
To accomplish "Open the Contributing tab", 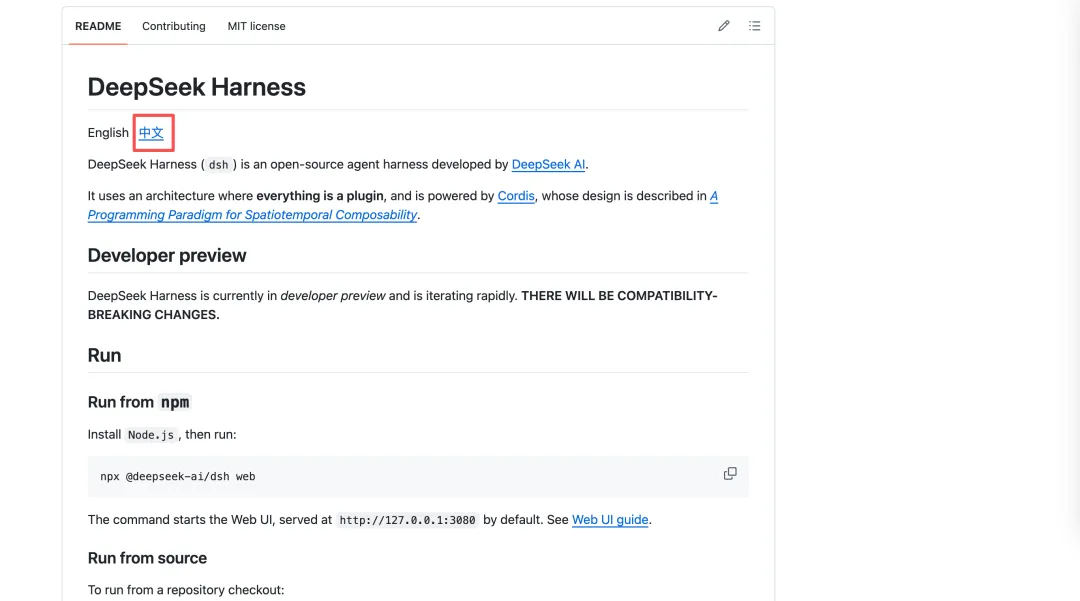I will [174, 26].
